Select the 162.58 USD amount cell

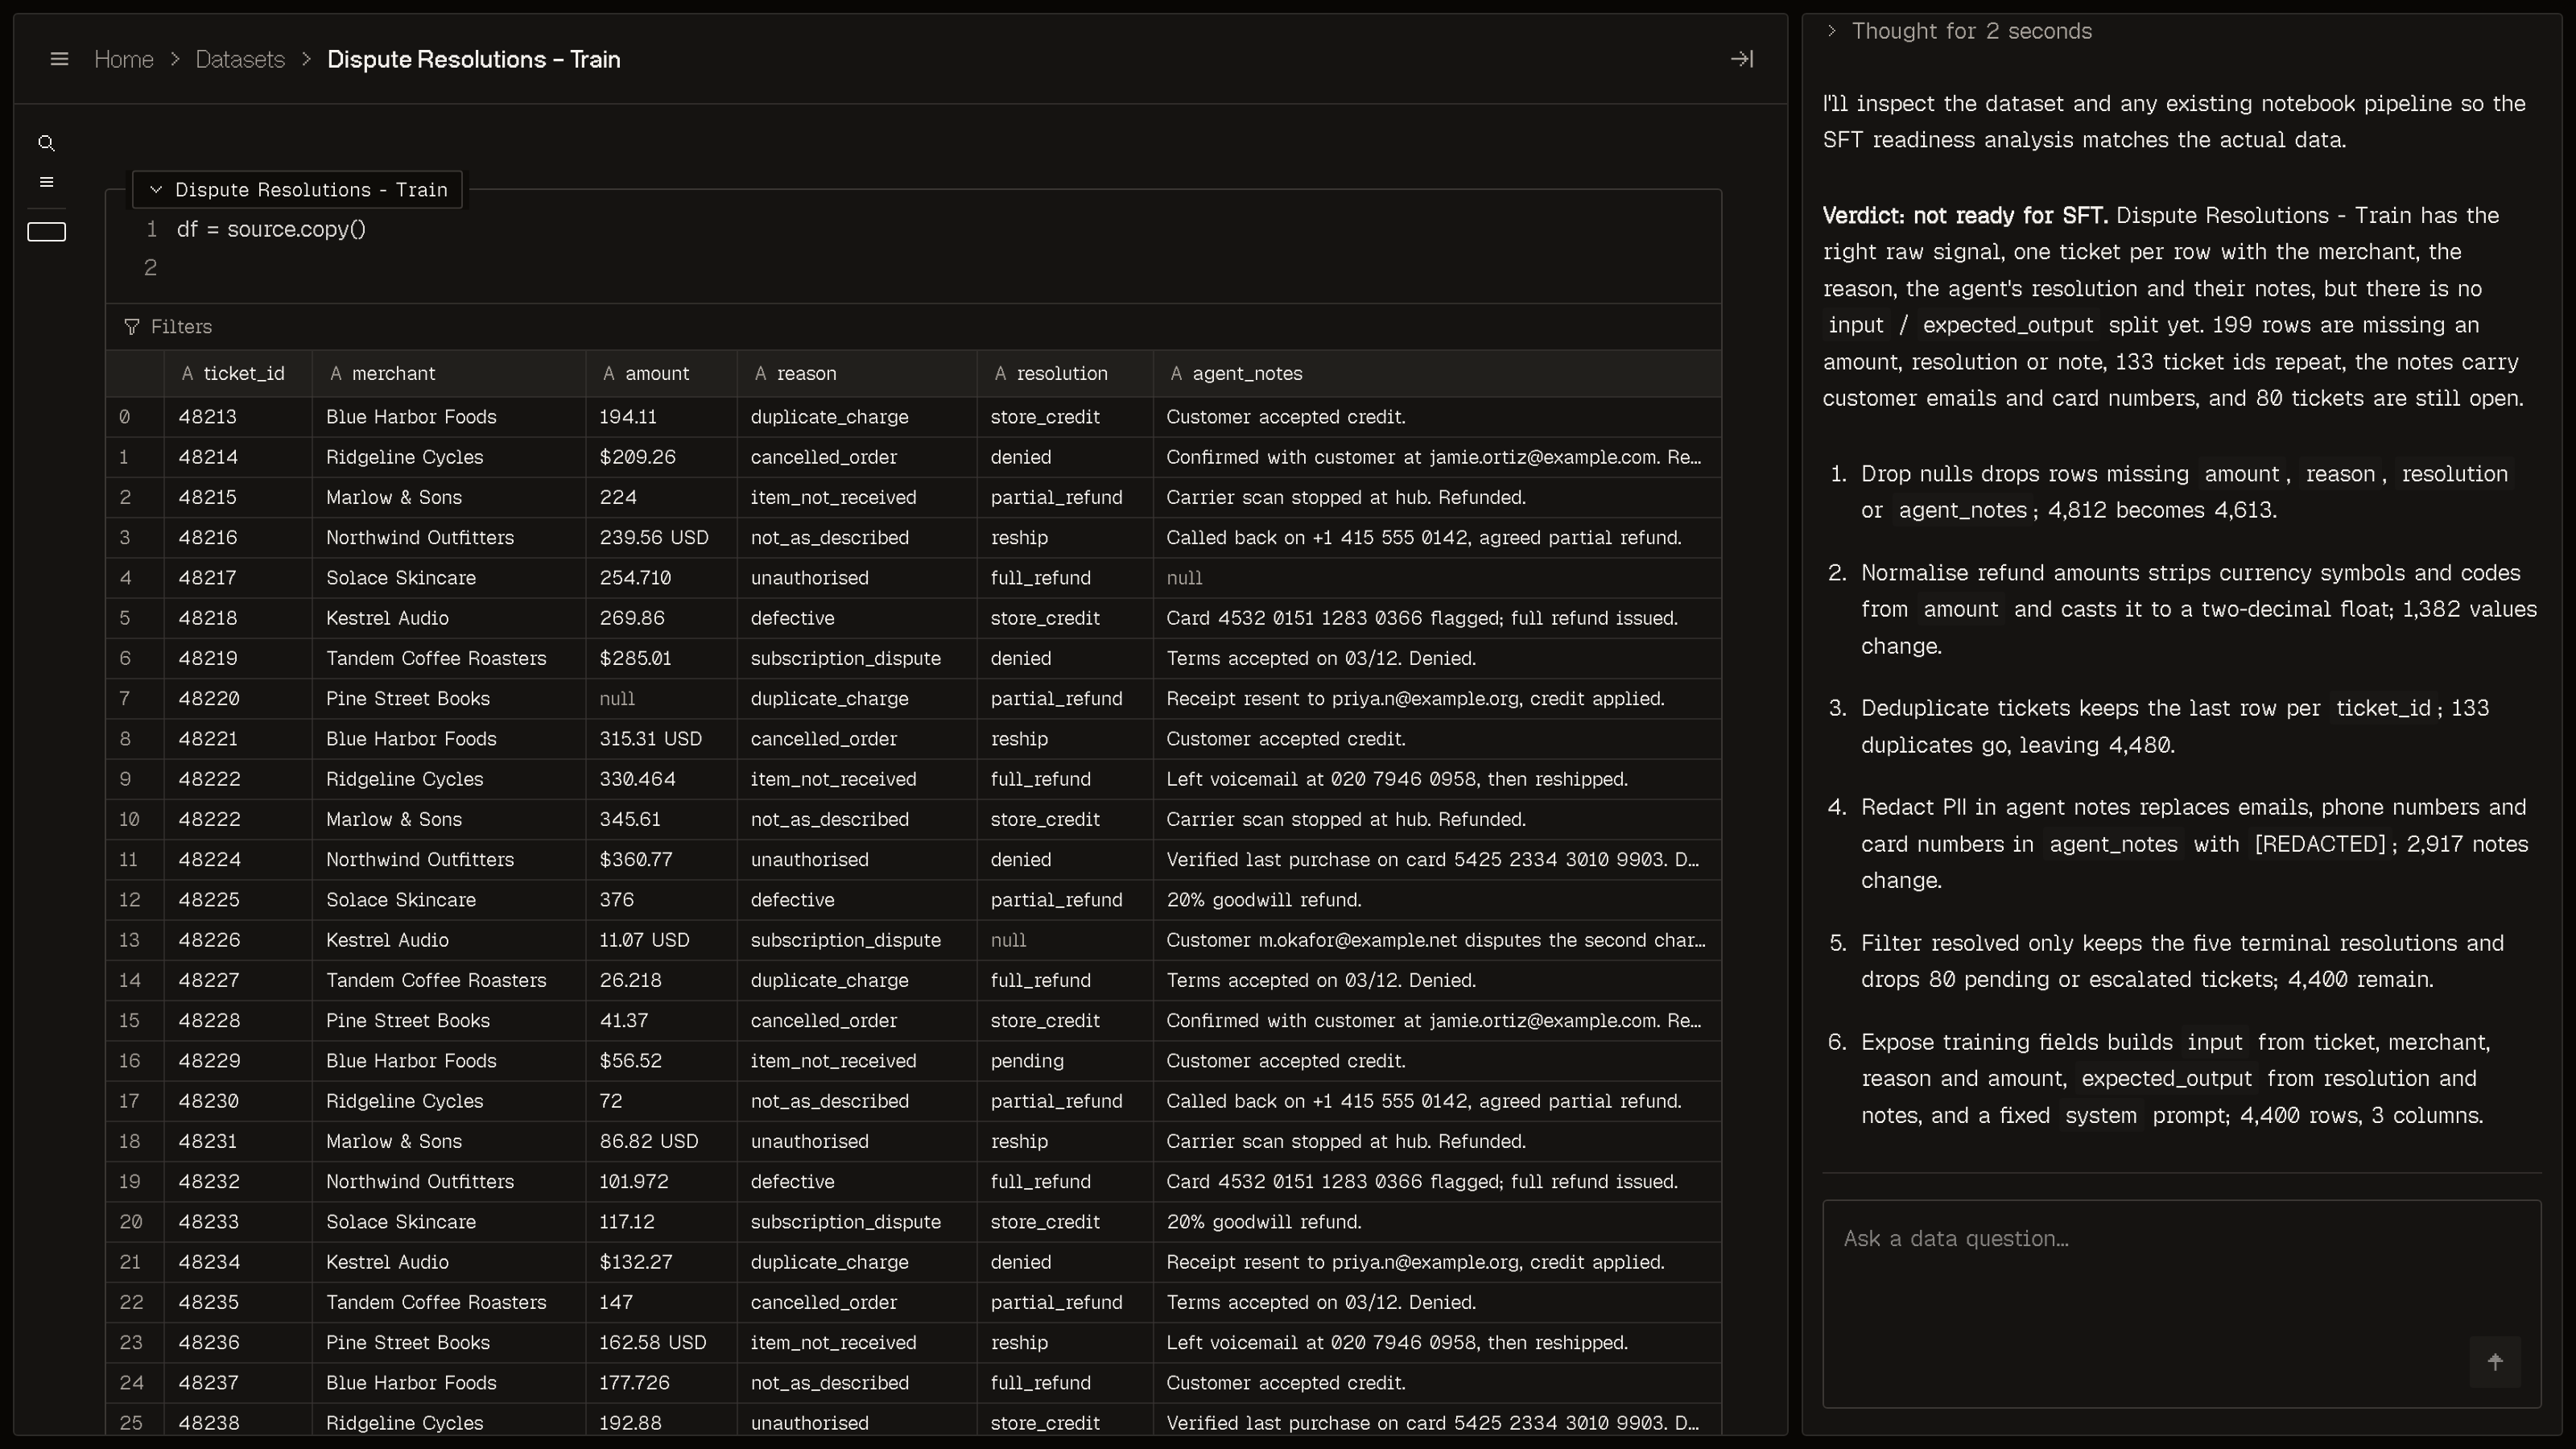661,1343
